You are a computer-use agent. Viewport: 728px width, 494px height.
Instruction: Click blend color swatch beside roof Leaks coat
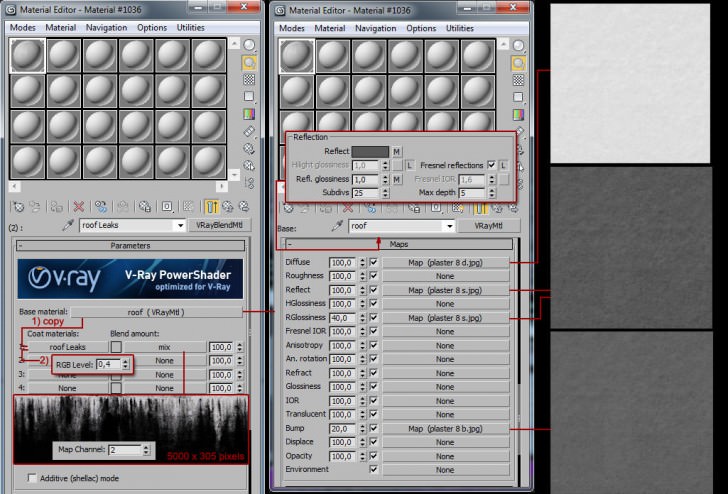point(116,347)
